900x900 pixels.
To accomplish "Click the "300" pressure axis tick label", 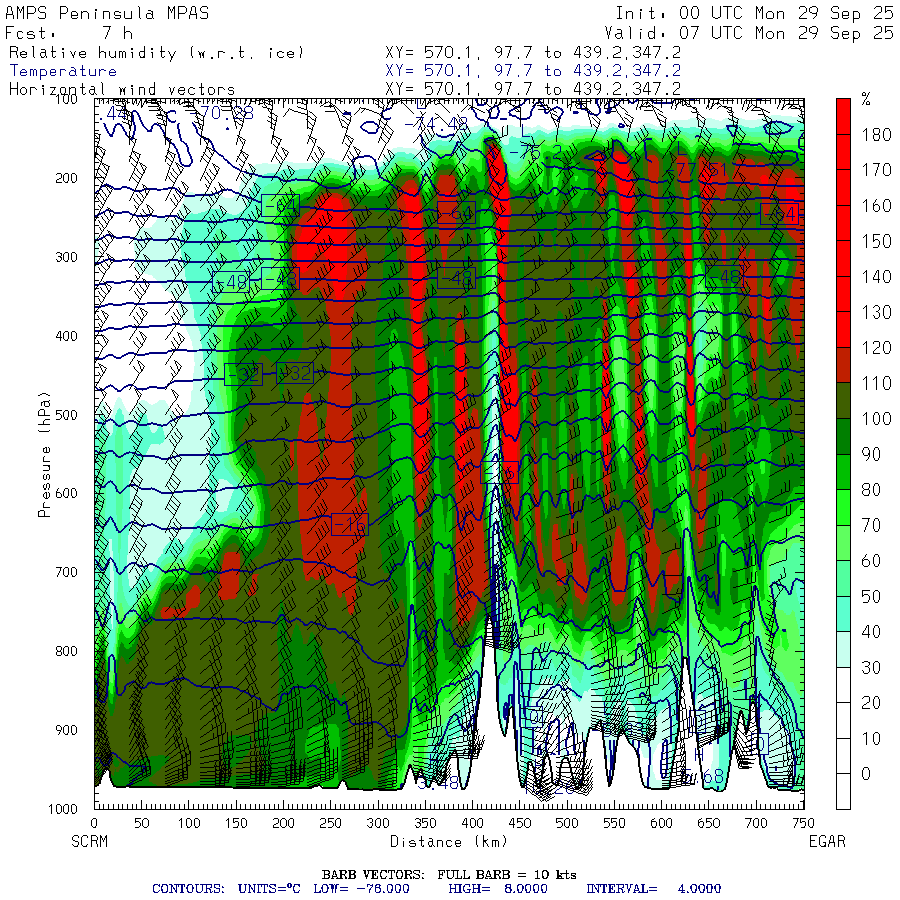I will click(66, 257).
